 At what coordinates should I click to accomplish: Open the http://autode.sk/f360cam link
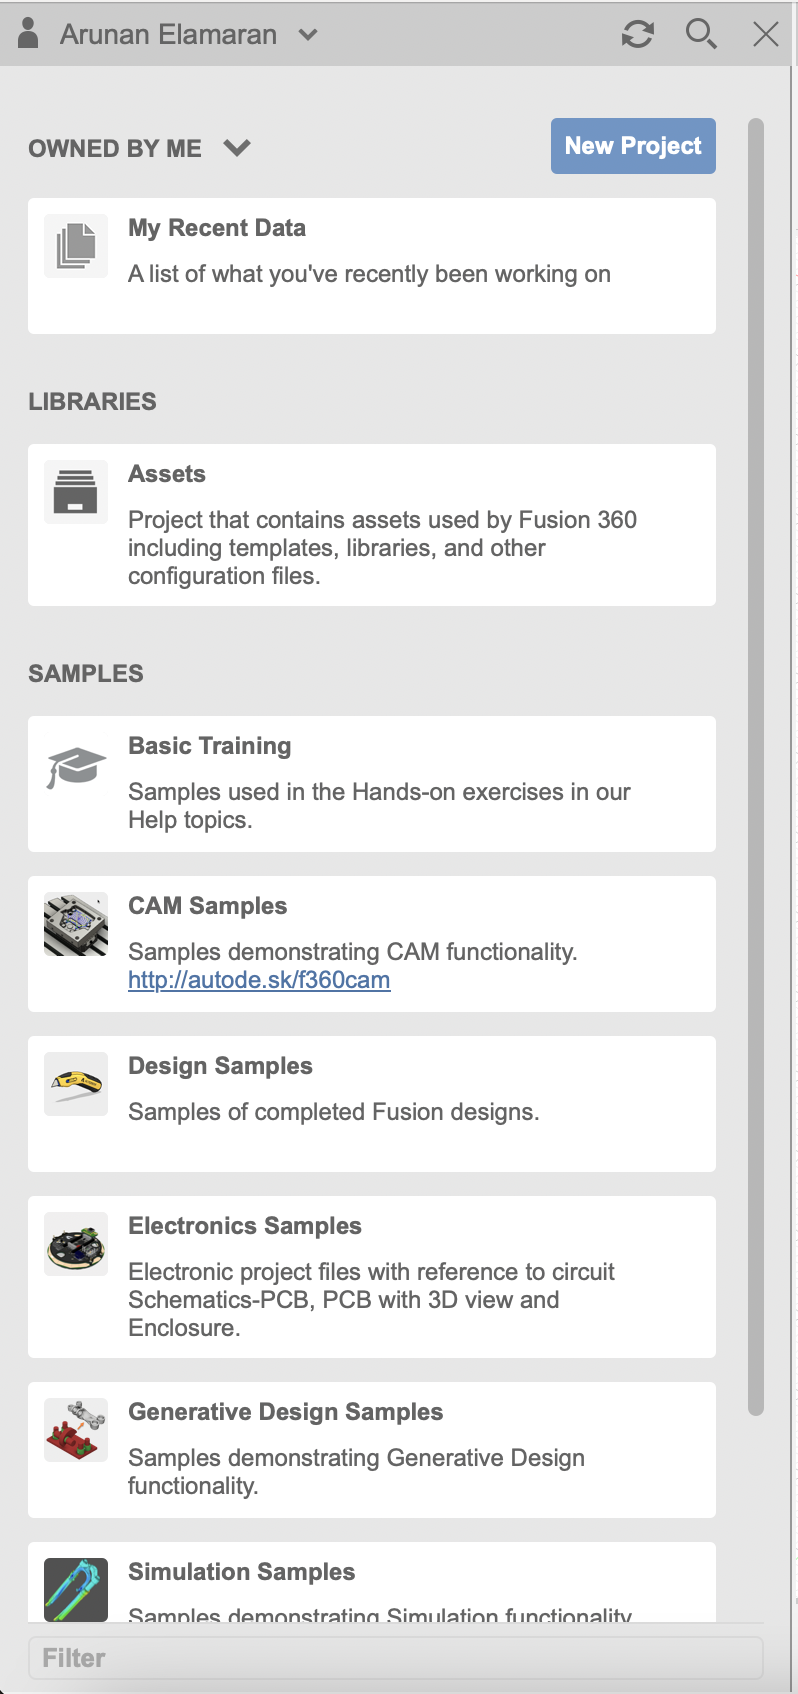click(x=258, y=980)
